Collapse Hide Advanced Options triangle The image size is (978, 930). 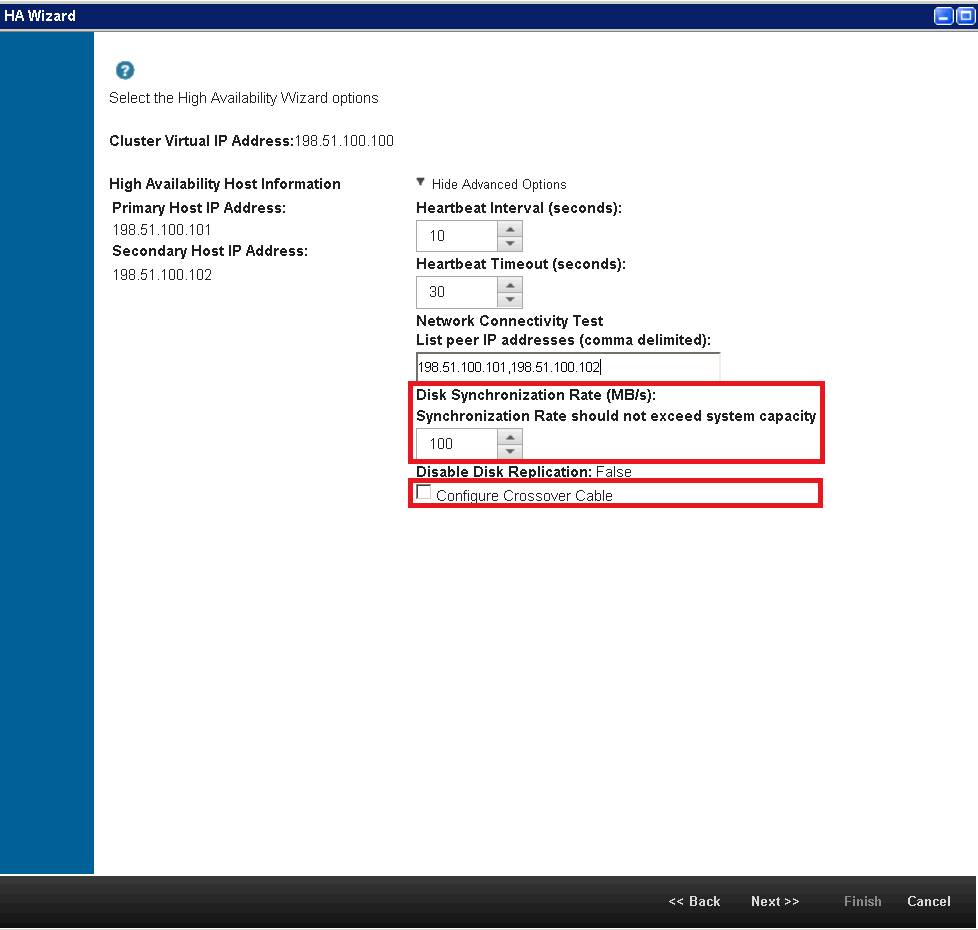click(420, 182)
